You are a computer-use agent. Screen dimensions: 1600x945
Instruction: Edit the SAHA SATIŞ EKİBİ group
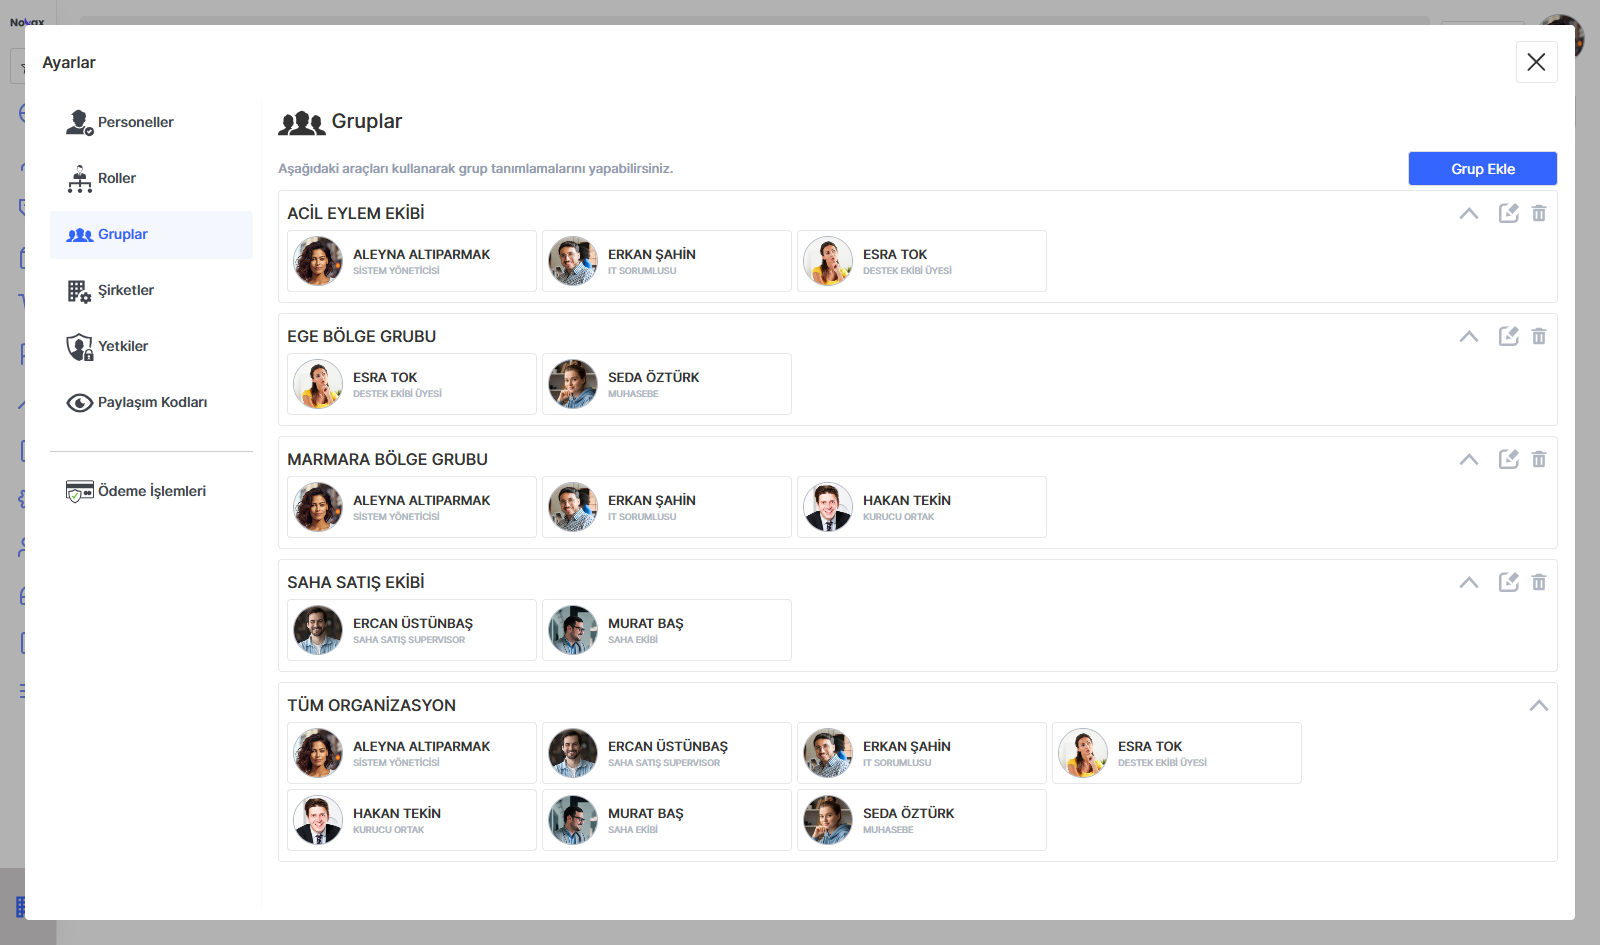1508,582
